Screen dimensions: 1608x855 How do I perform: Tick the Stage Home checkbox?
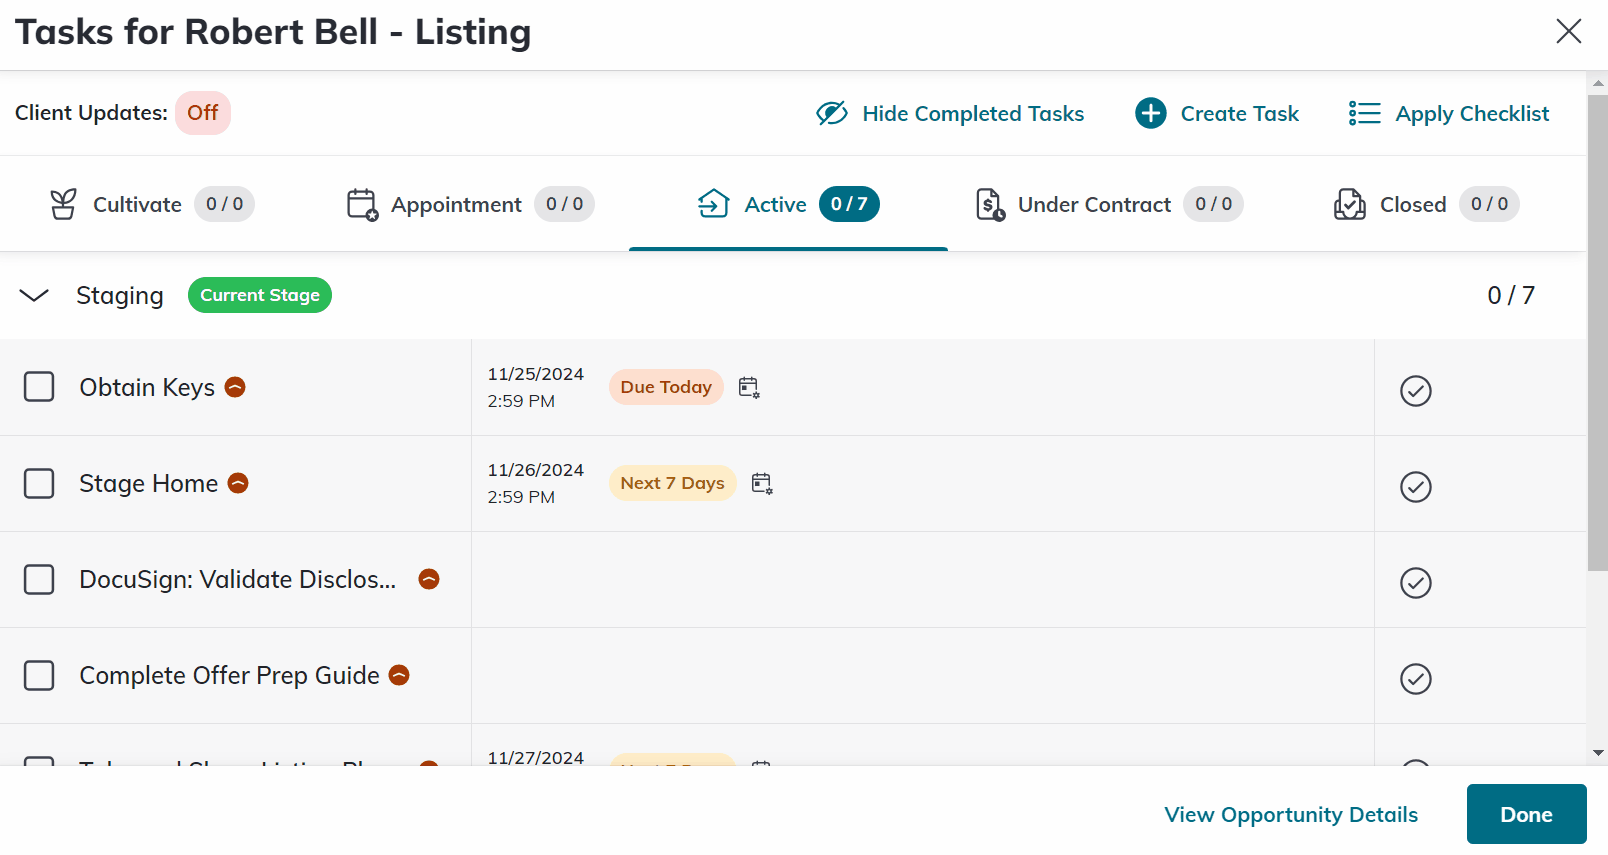39,483
